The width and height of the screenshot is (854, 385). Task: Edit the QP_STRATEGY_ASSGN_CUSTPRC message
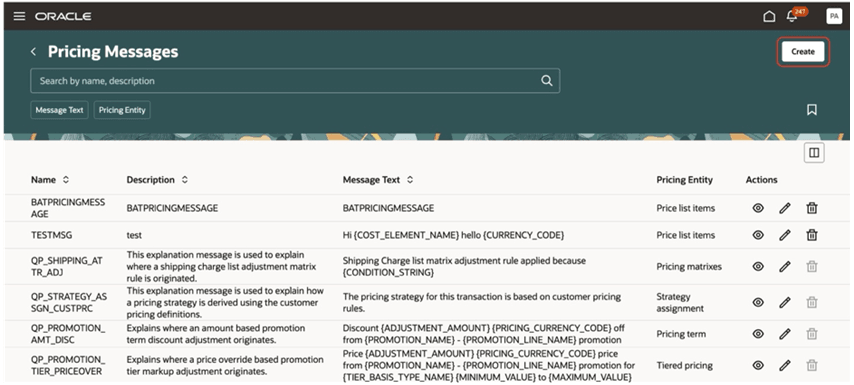tap(784, 303)
